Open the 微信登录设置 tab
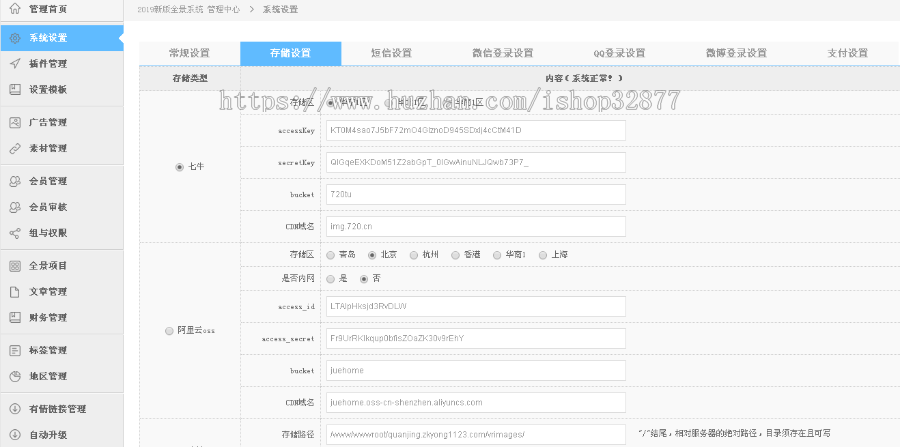The width and height of the screenshot is (900, 447). click(x=503, y=53)
